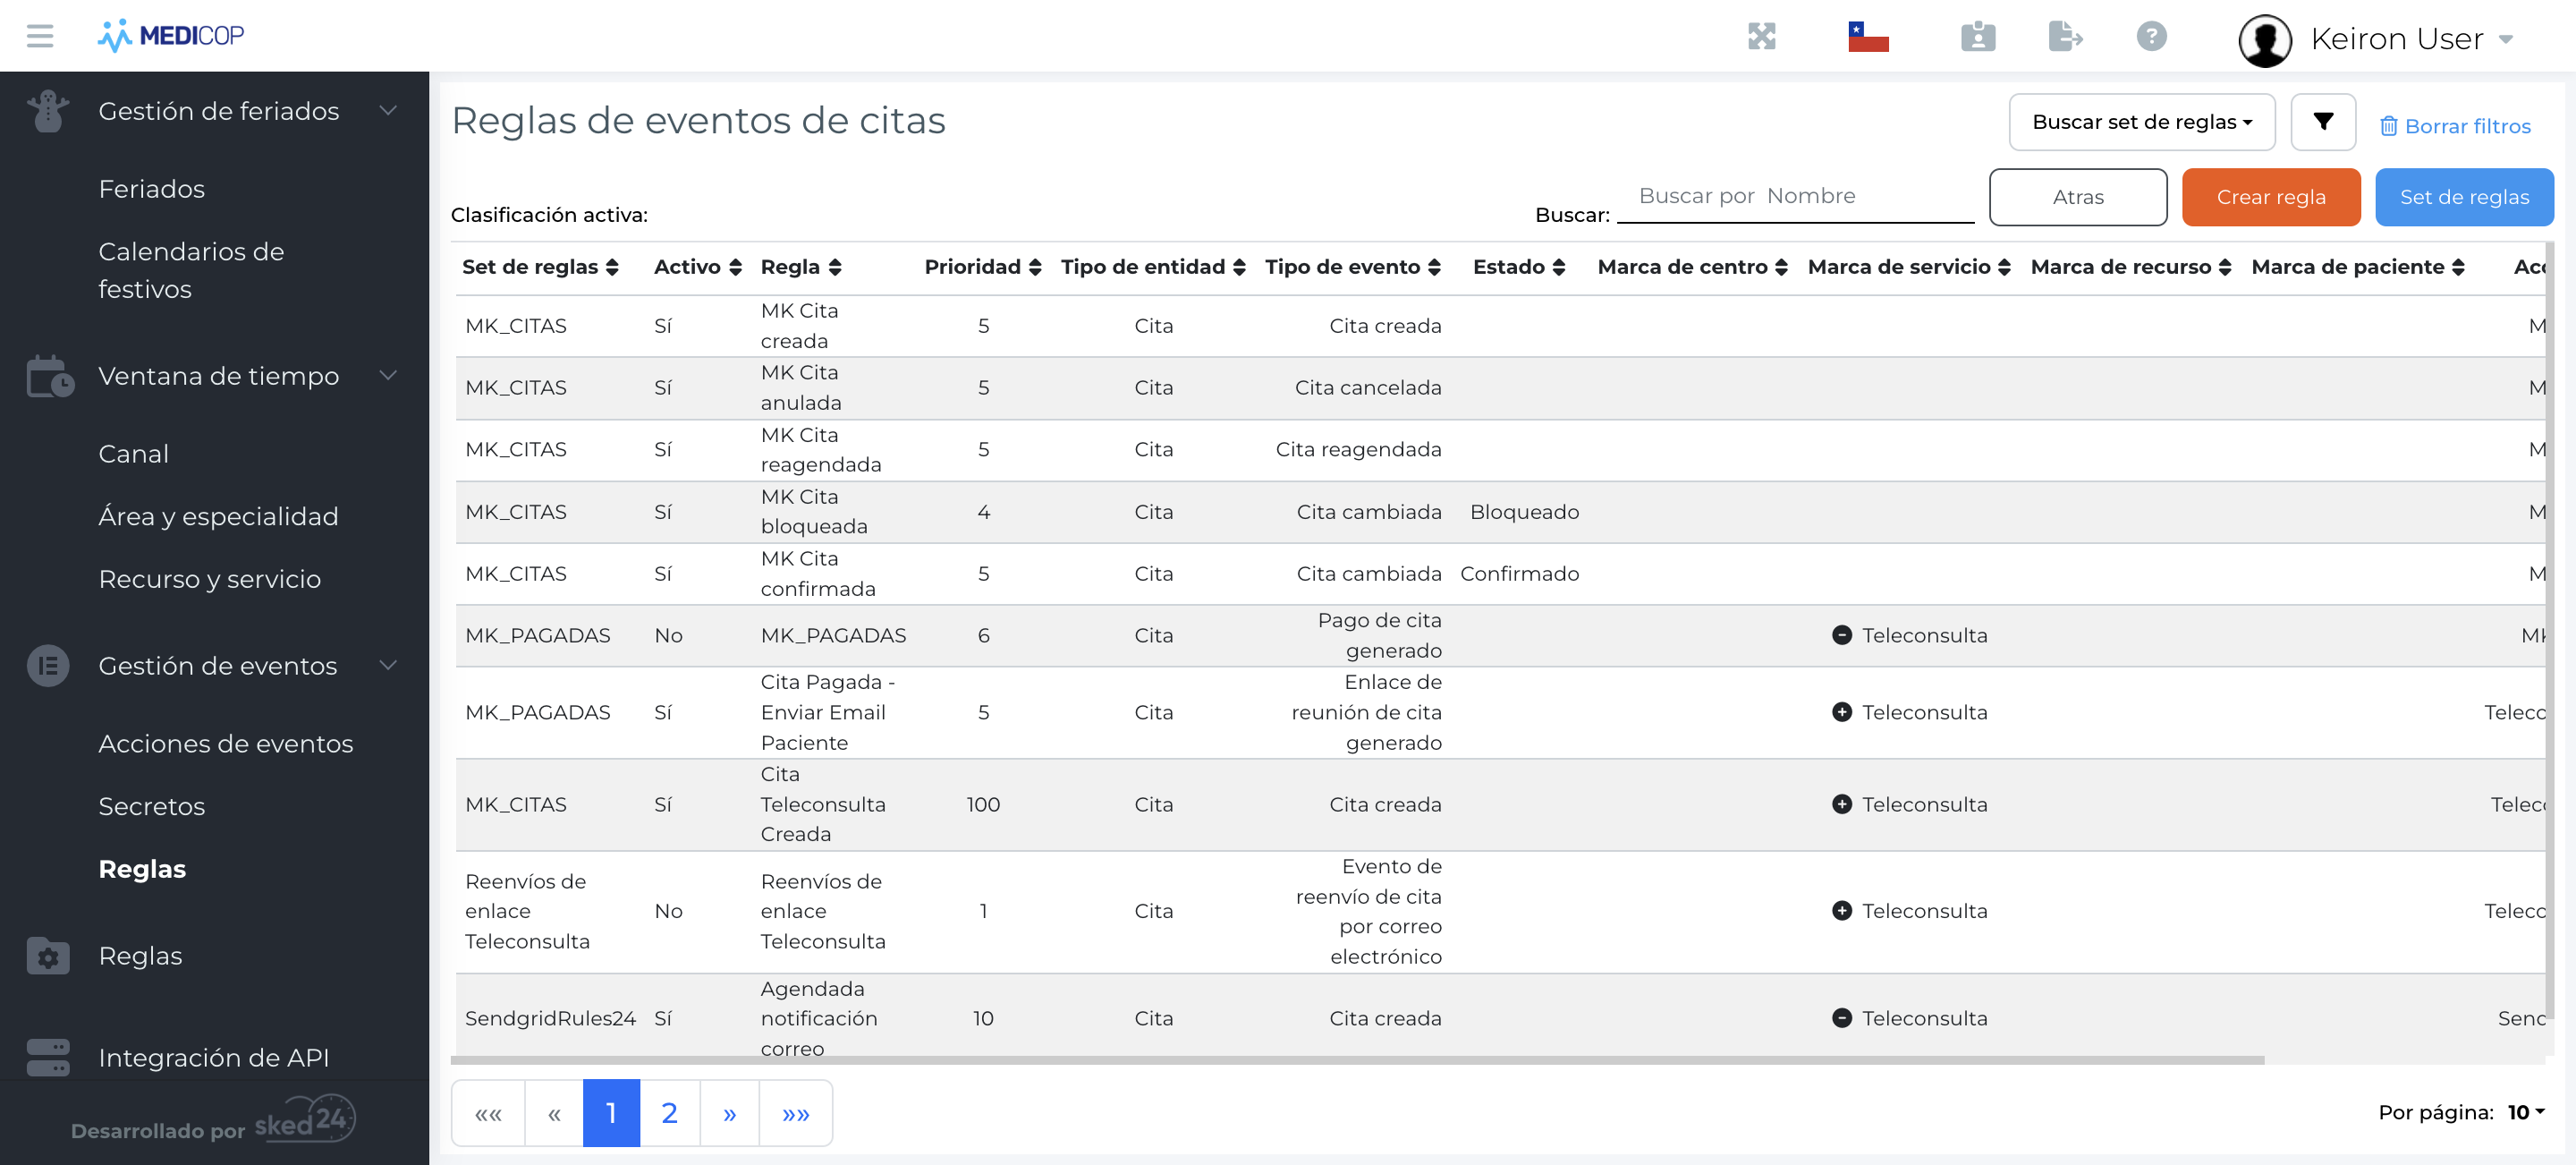Click horizontal table scrollbar

click(1357, 1060)
